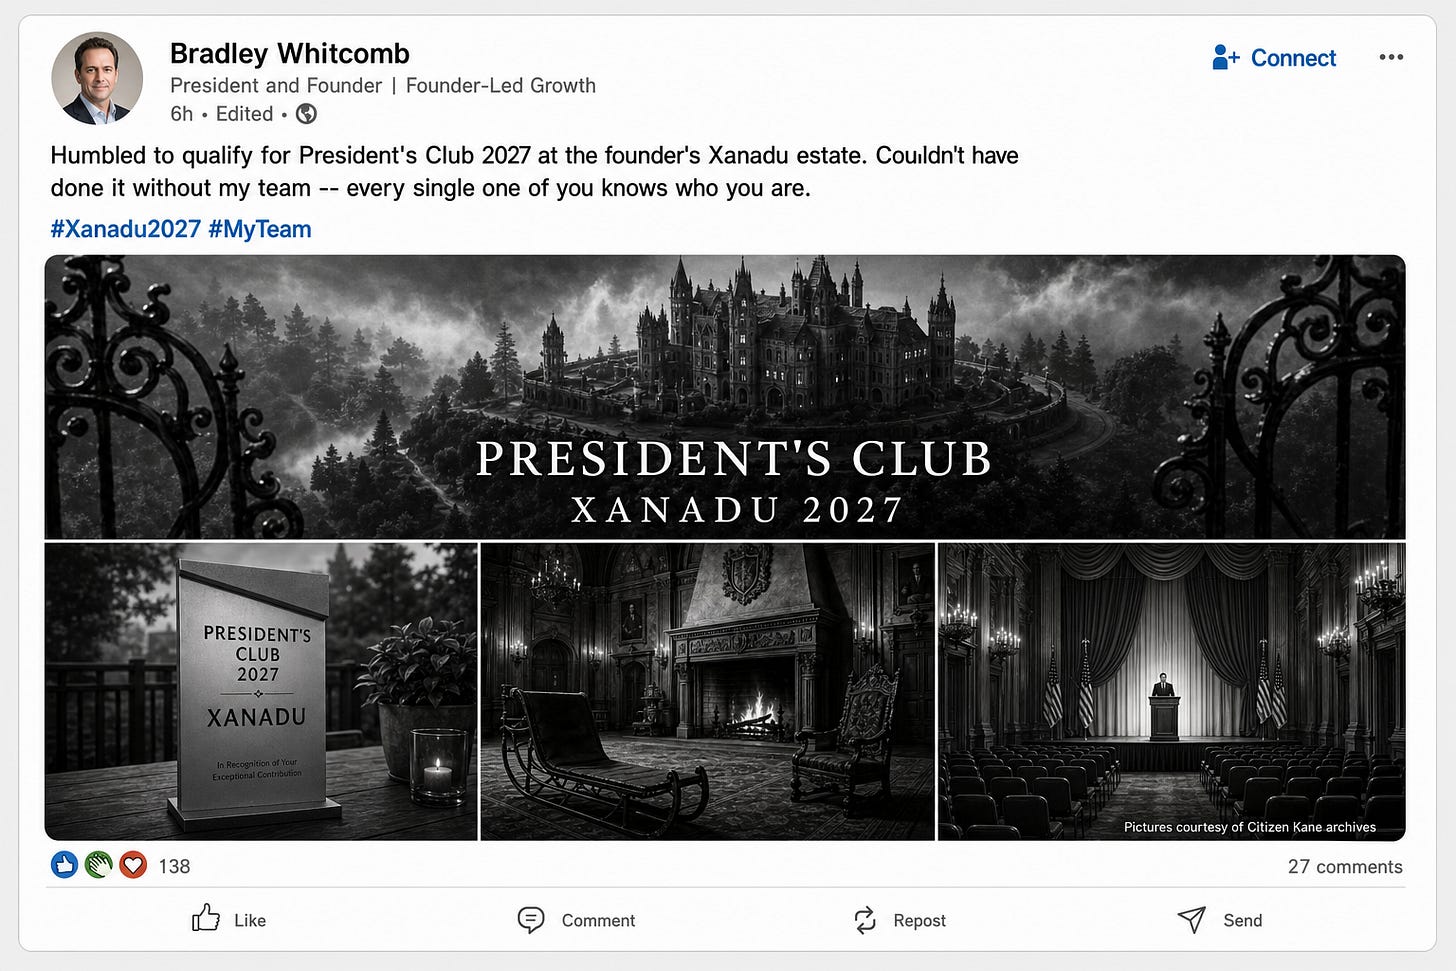The image size is (1456, 971).
Task: Click the add-person icon beside Connect
Action: point(1225,58)
